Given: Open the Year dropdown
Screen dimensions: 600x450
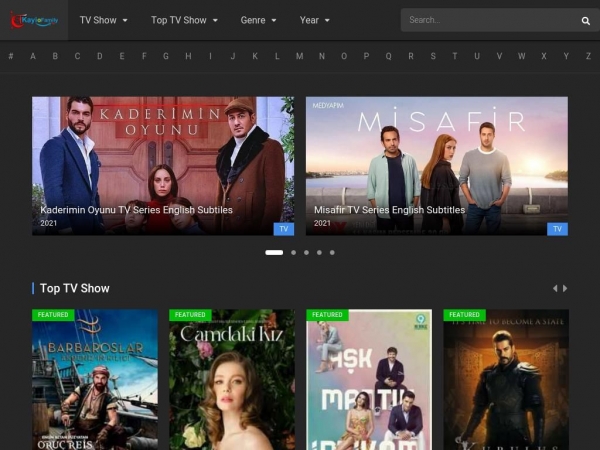Looking at the screenshot, I should pyautogui.click(x=315, y=20).
